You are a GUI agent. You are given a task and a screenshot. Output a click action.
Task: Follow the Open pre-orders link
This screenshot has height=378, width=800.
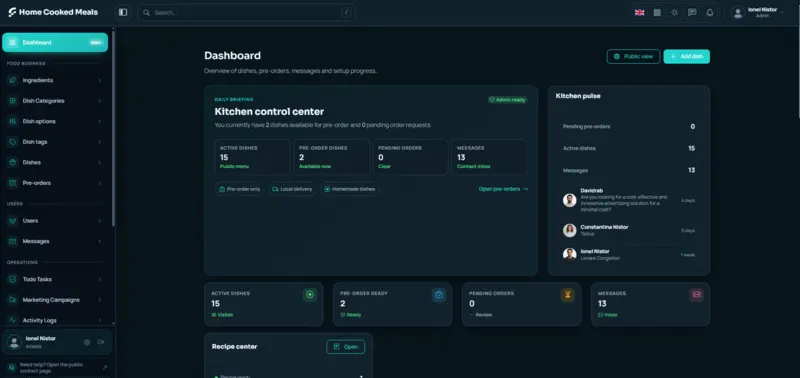point(503,189)
